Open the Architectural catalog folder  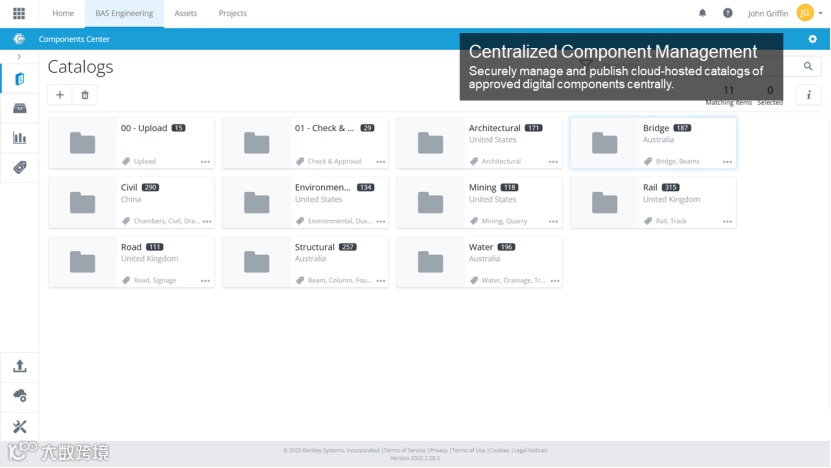click(479, 143)
